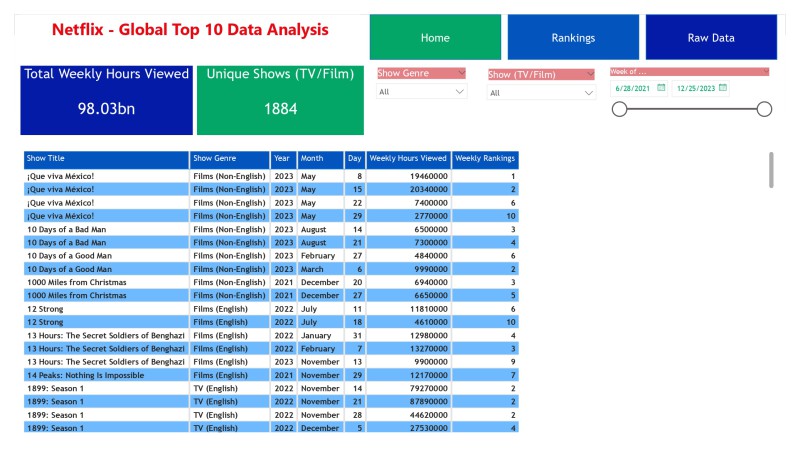Open the Home page button
The image size is (800, 463).
tap(435, 37)
